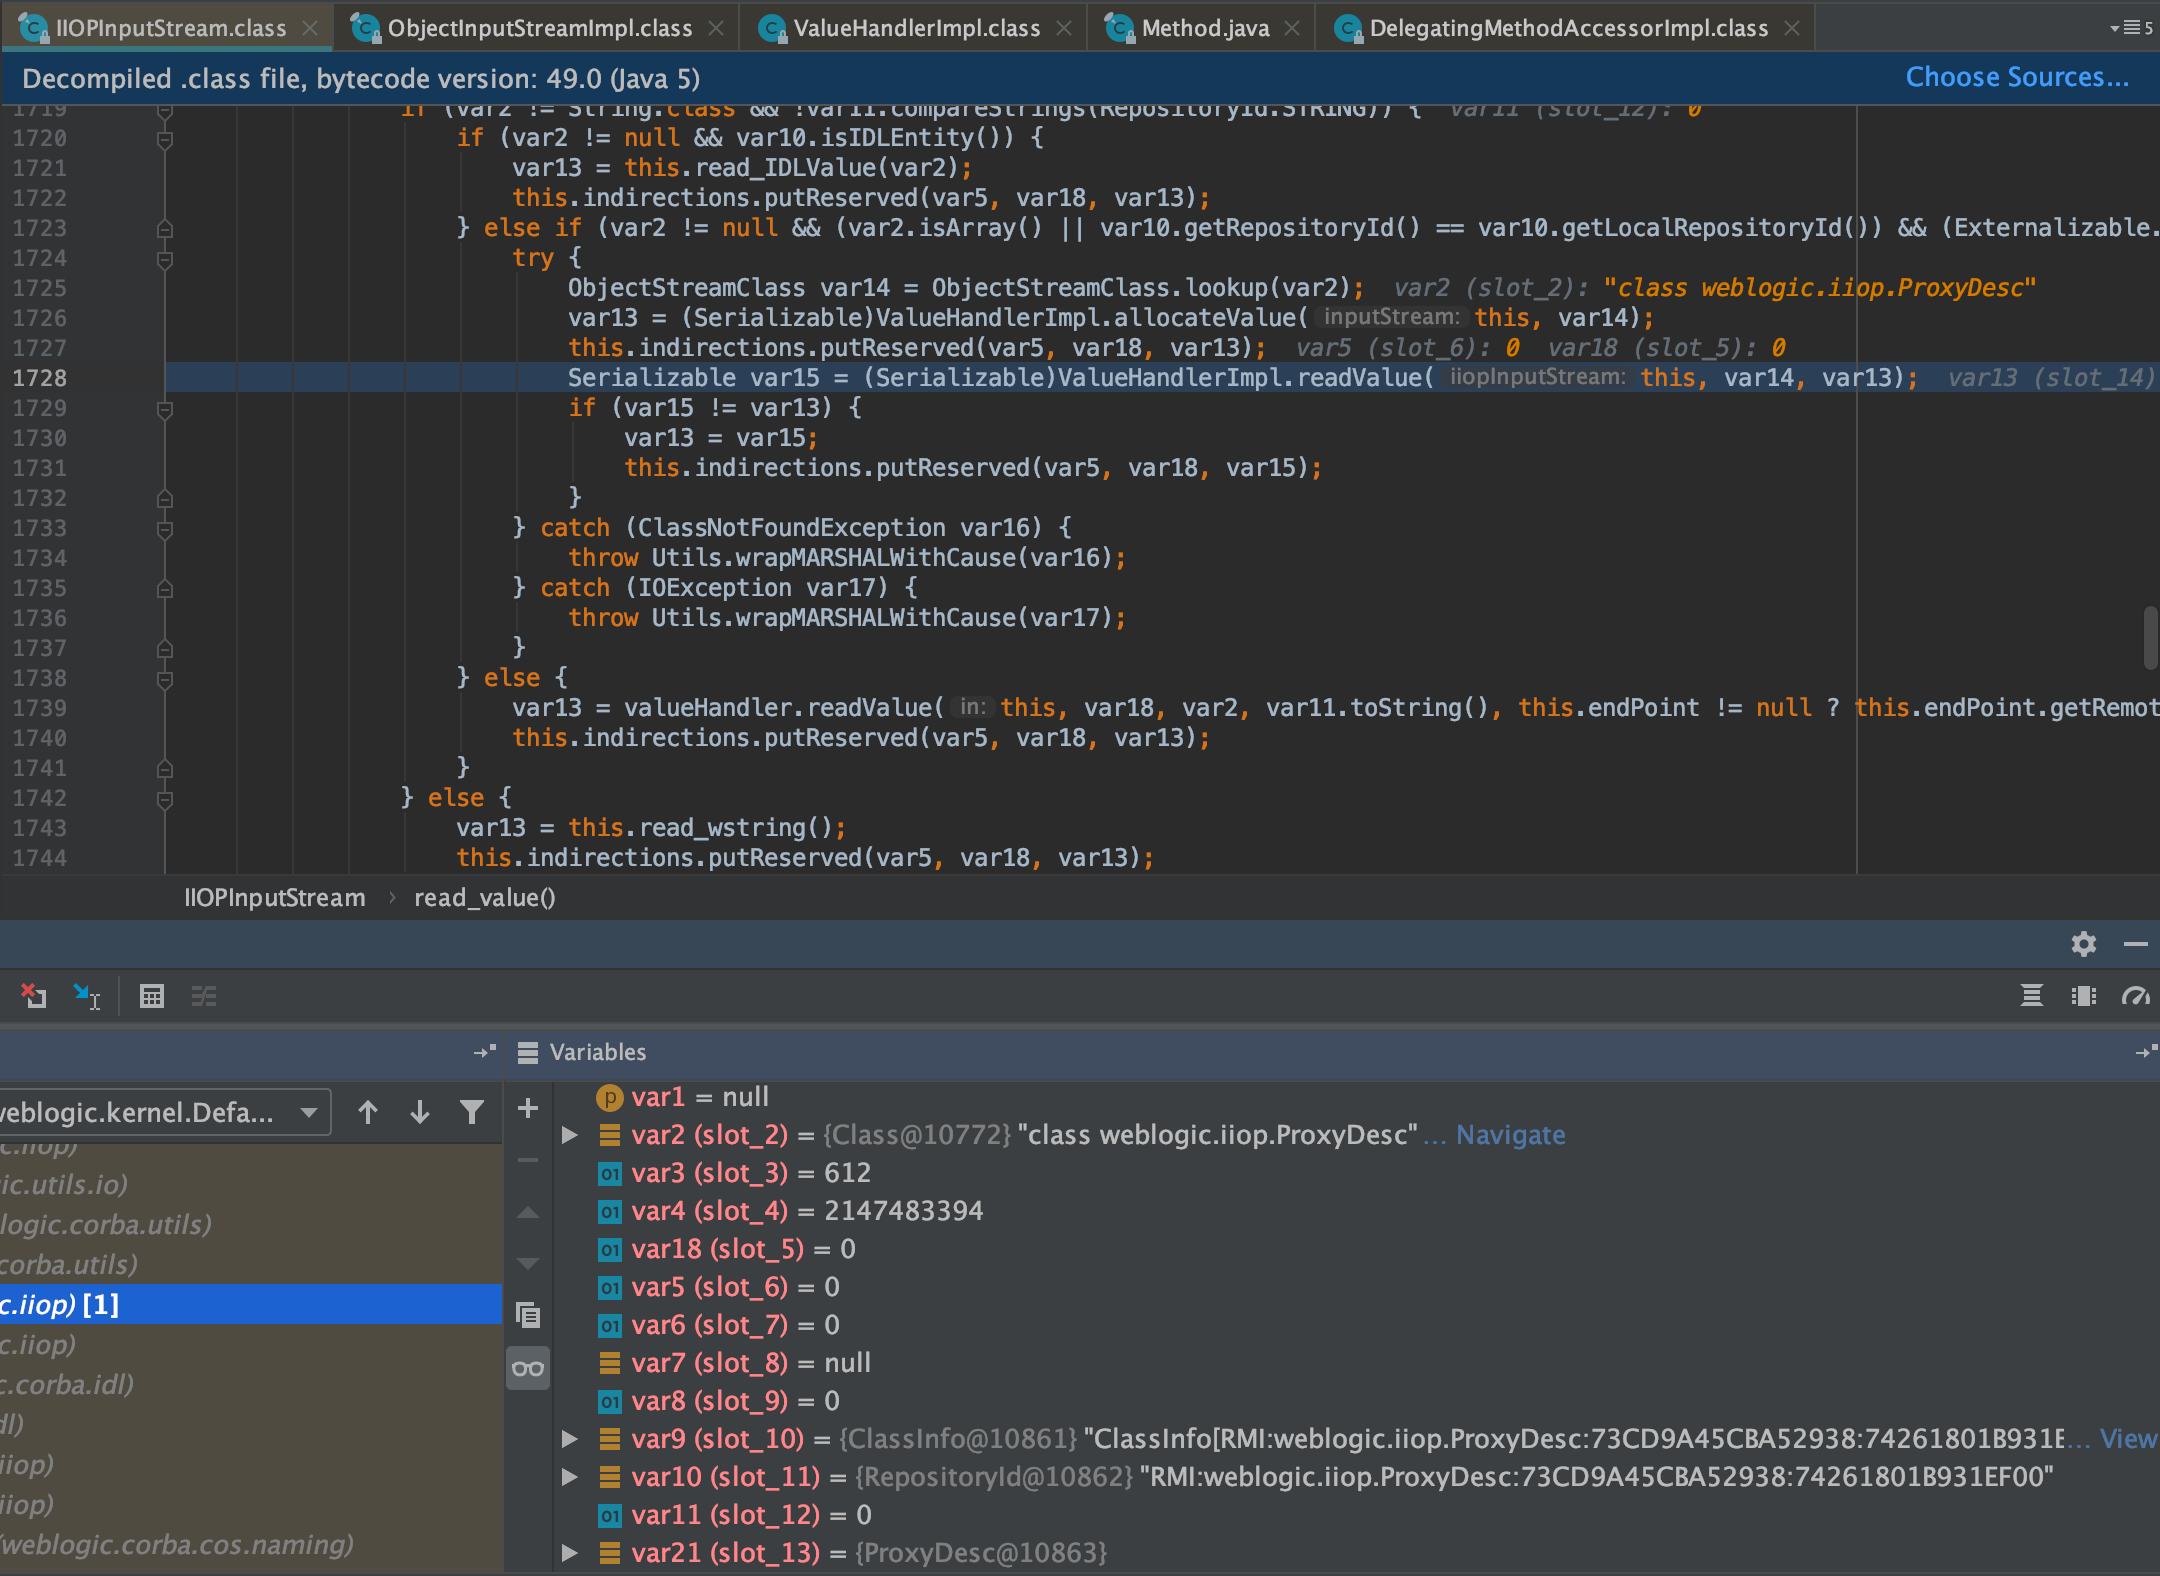This screenshot has height=1576, width=2160.
Task: Add a new watch with the plus icon
Action: (528, 1108)
